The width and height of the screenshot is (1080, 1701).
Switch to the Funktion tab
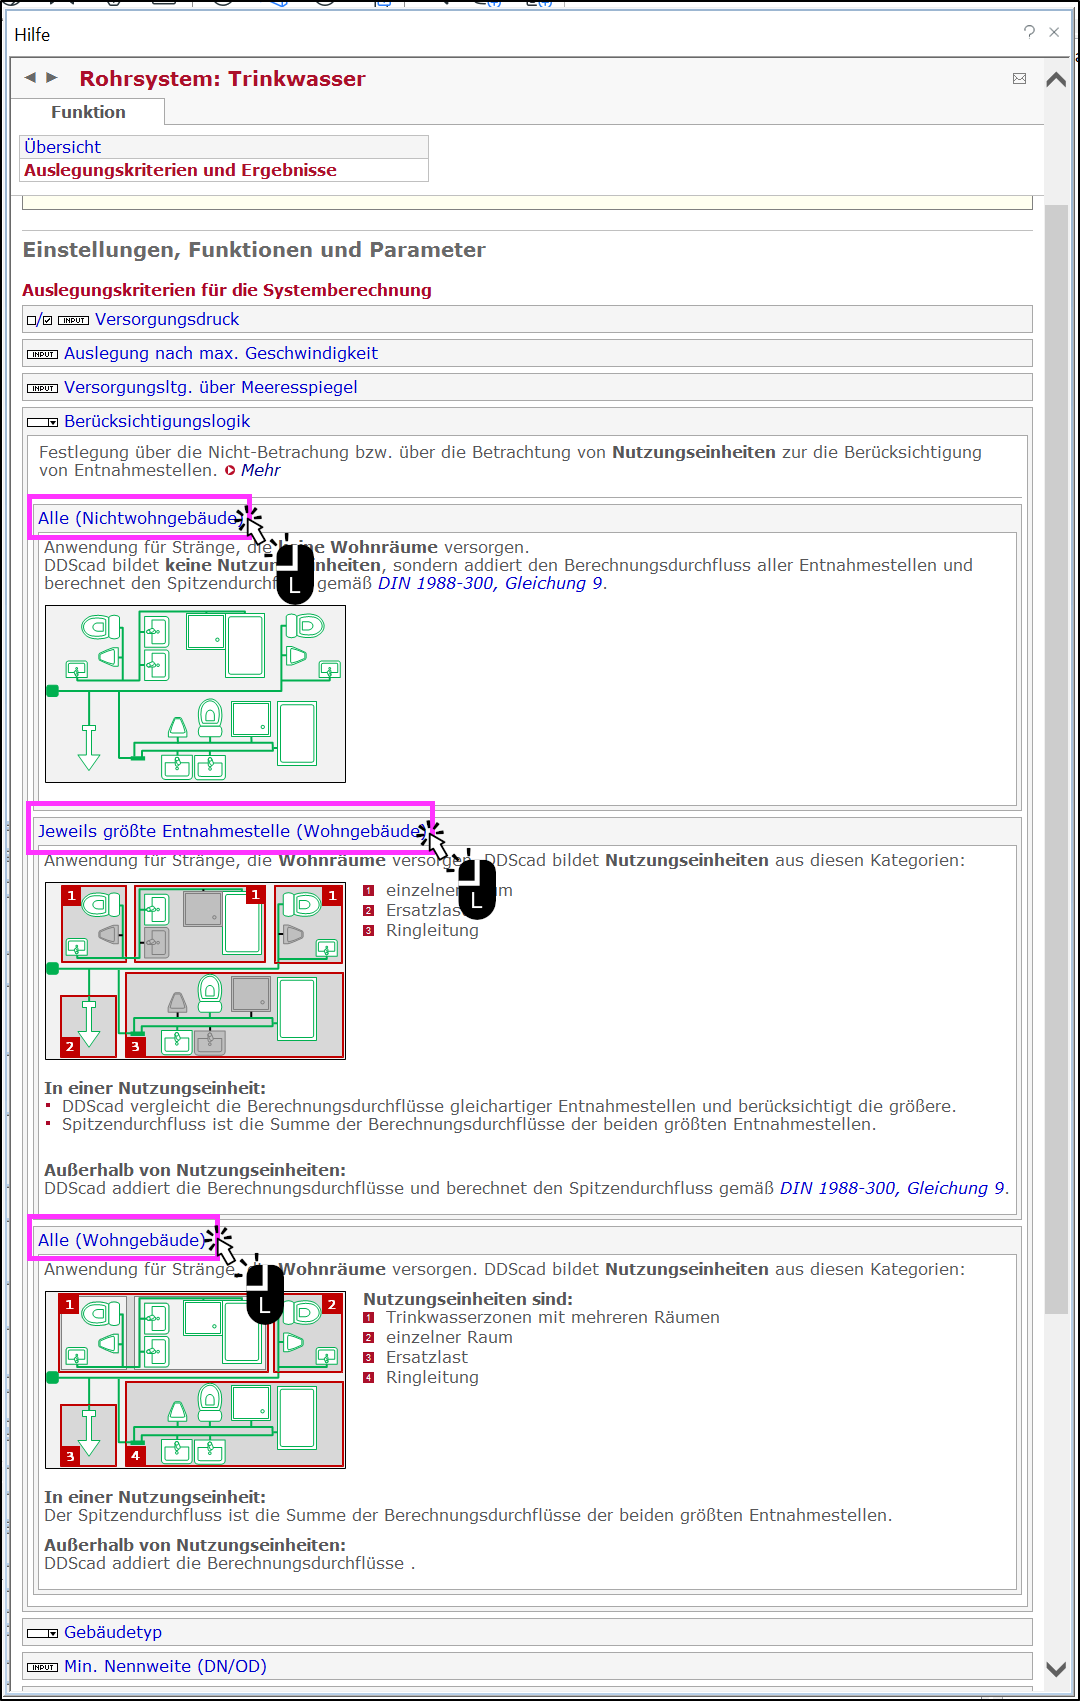(x=88, y=112)
